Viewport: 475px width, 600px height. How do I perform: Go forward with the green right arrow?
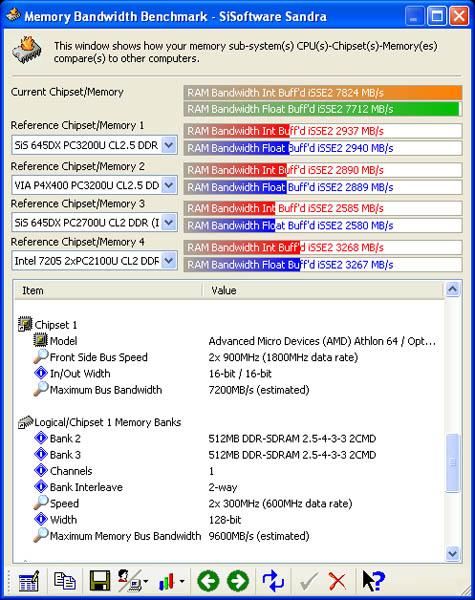tap(238, 581)
